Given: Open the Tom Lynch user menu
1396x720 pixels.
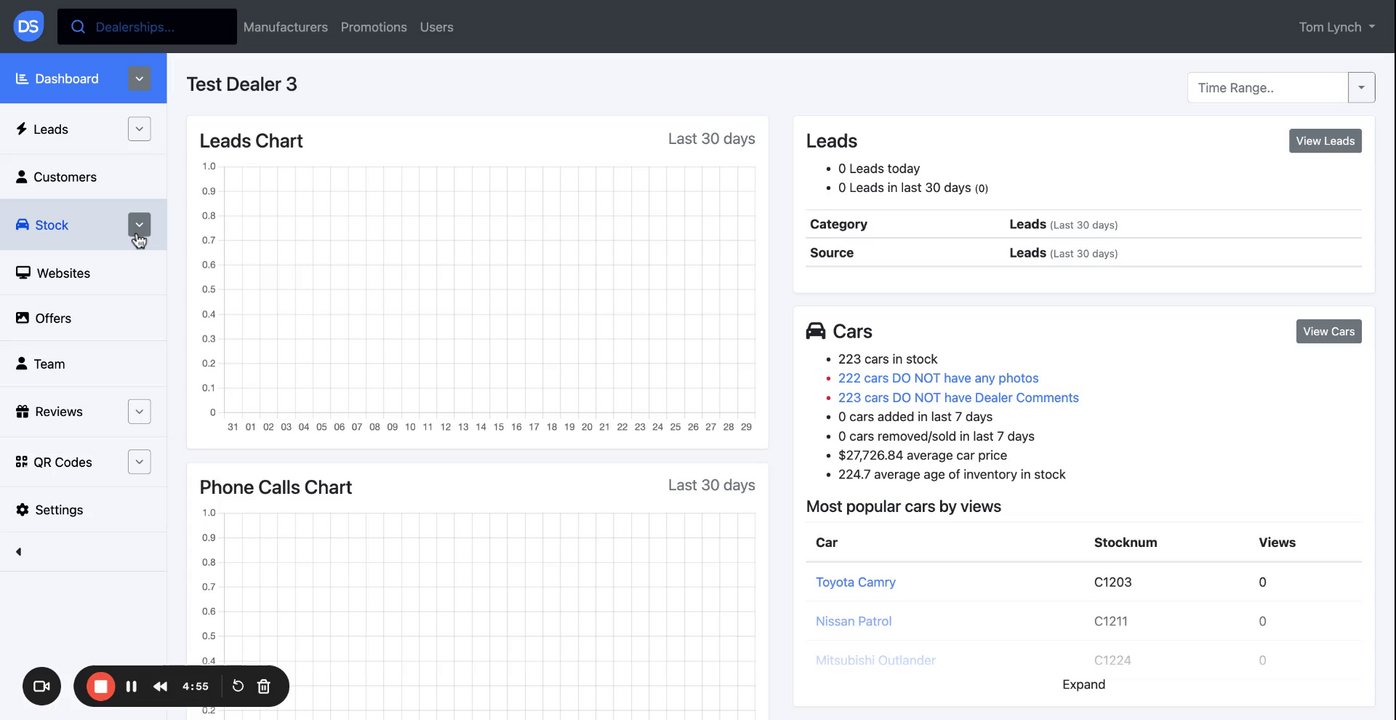Looking at the screenshot, I should click(1337, 27).
